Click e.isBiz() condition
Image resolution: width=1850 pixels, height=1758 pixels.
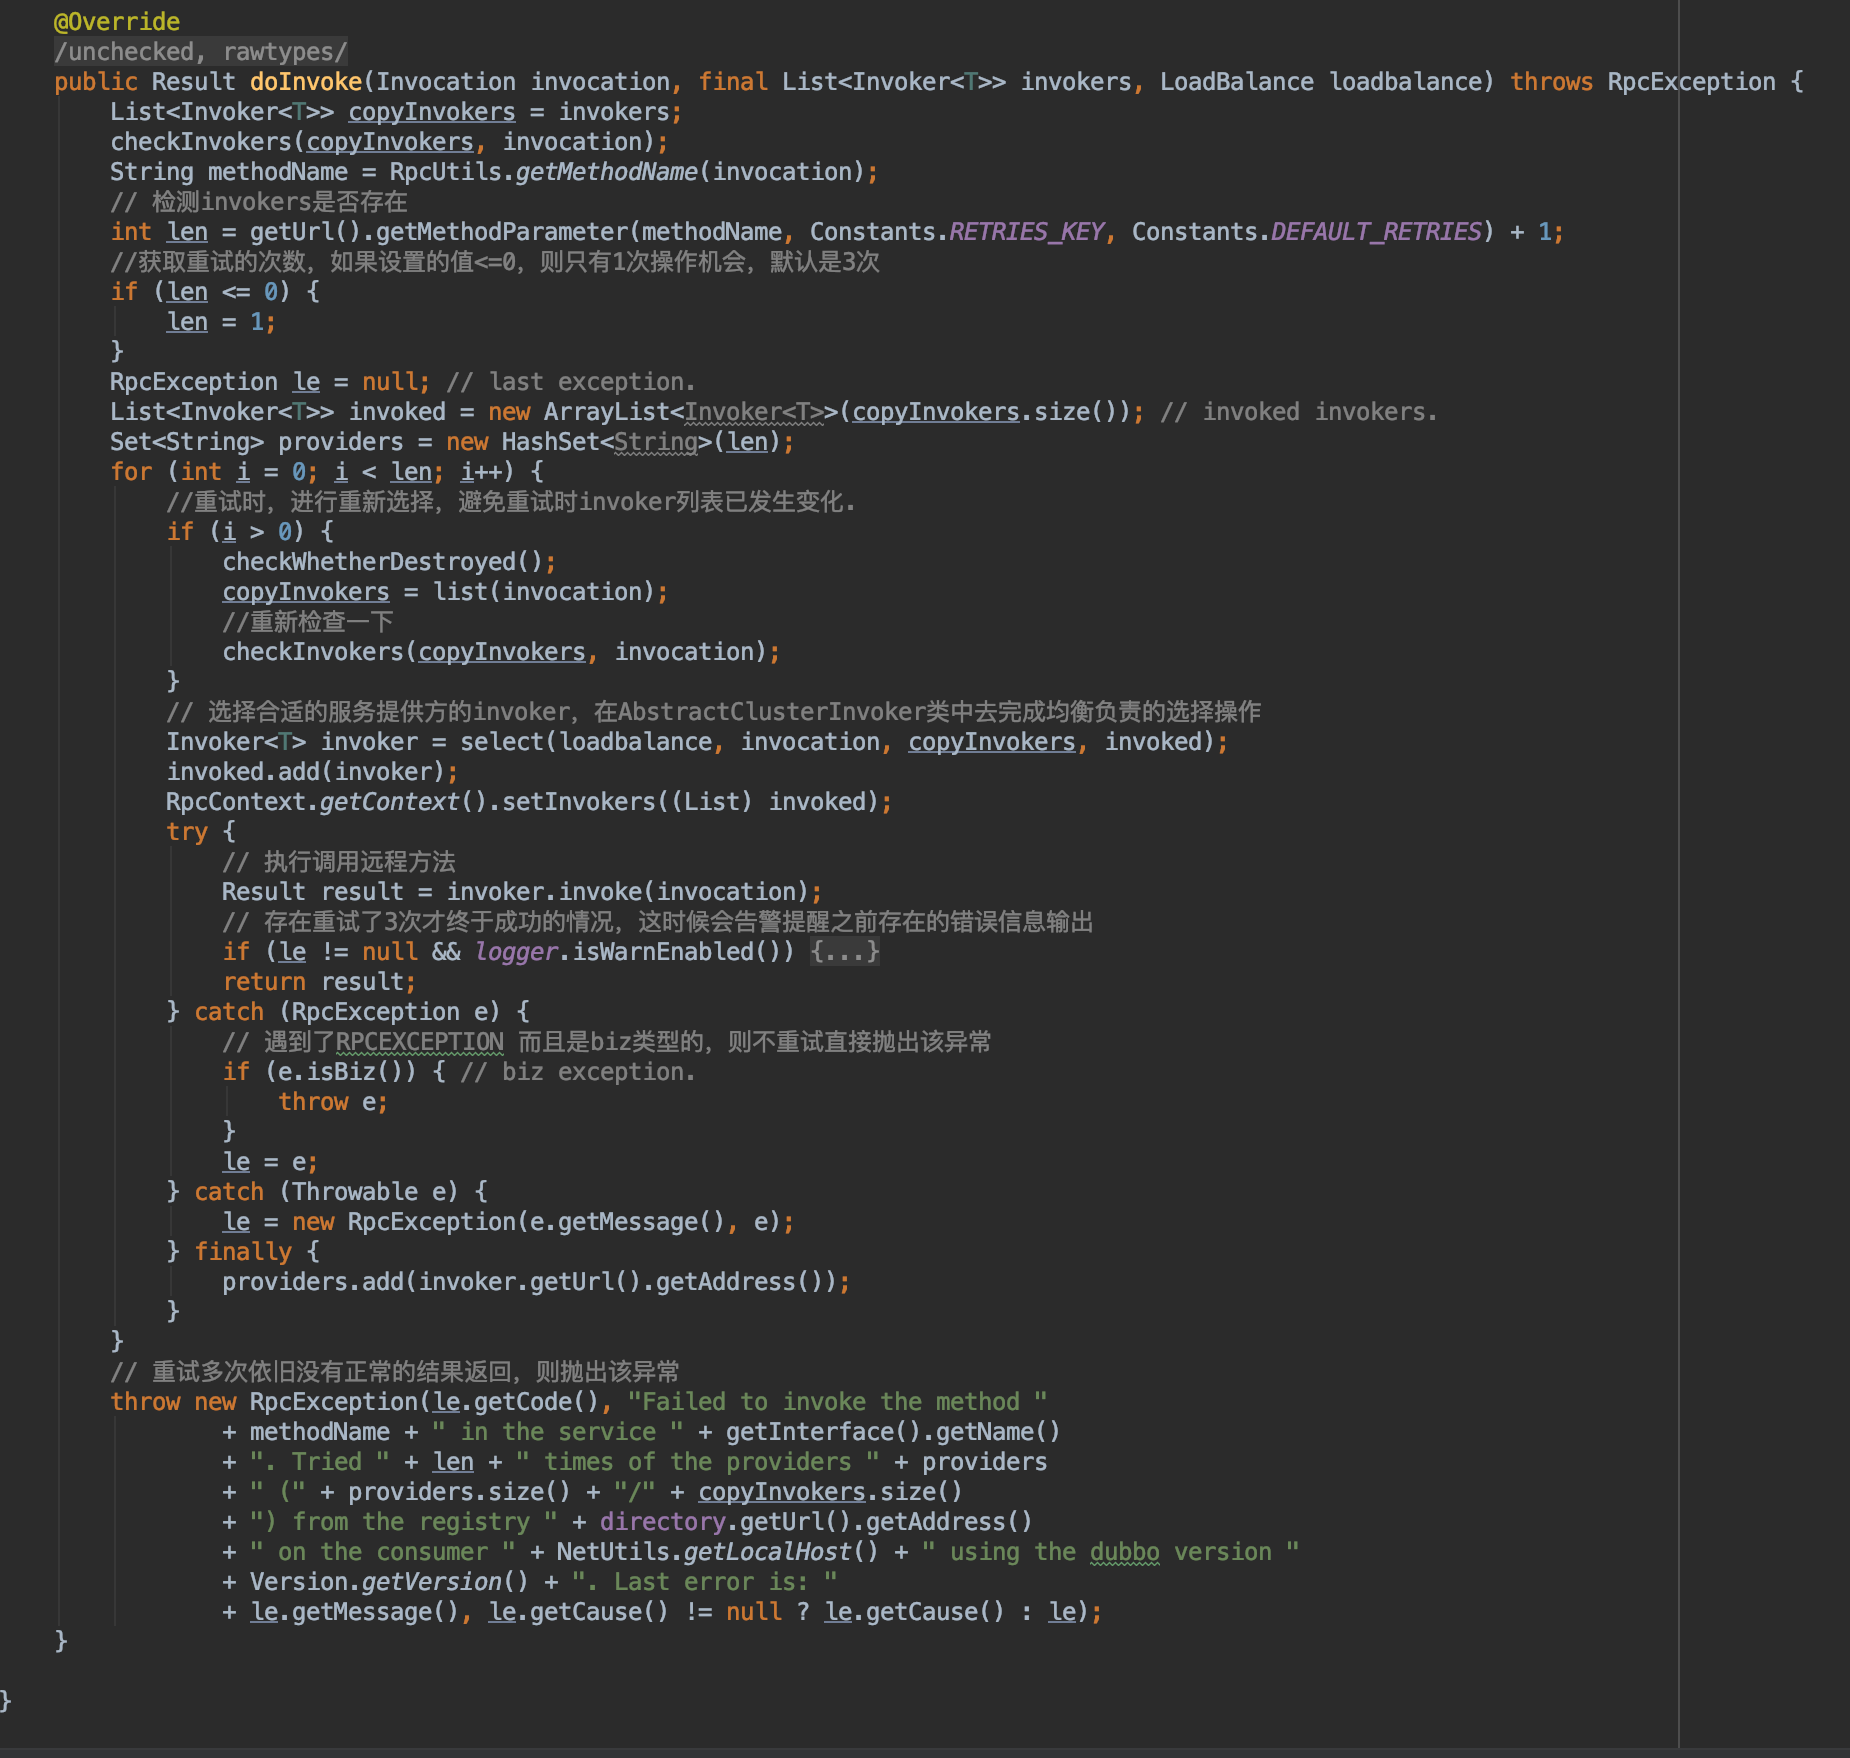[x=341, y=1071]
